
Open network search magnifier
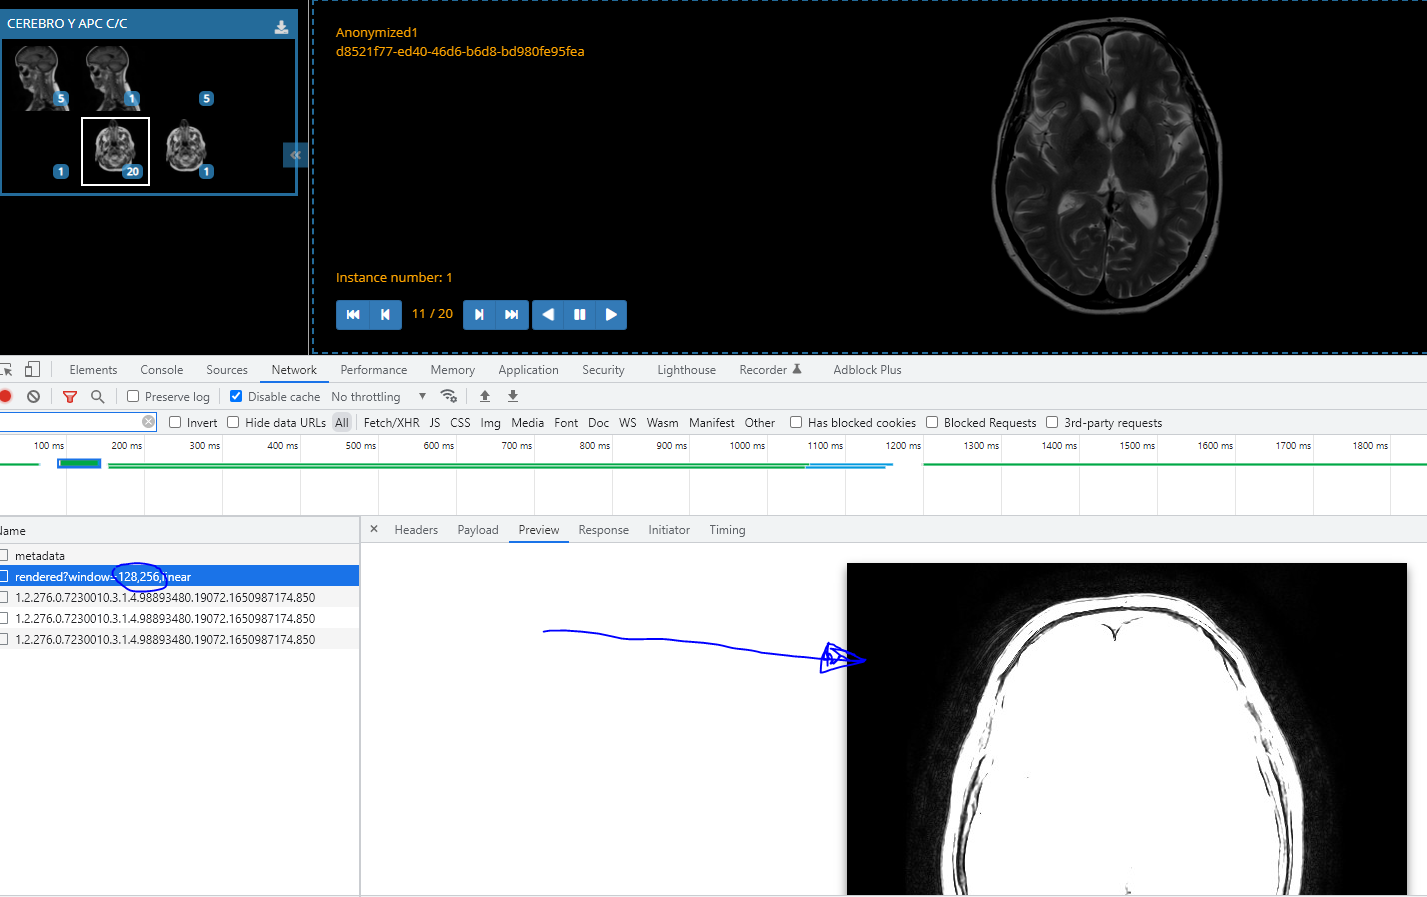pos(97,396)
